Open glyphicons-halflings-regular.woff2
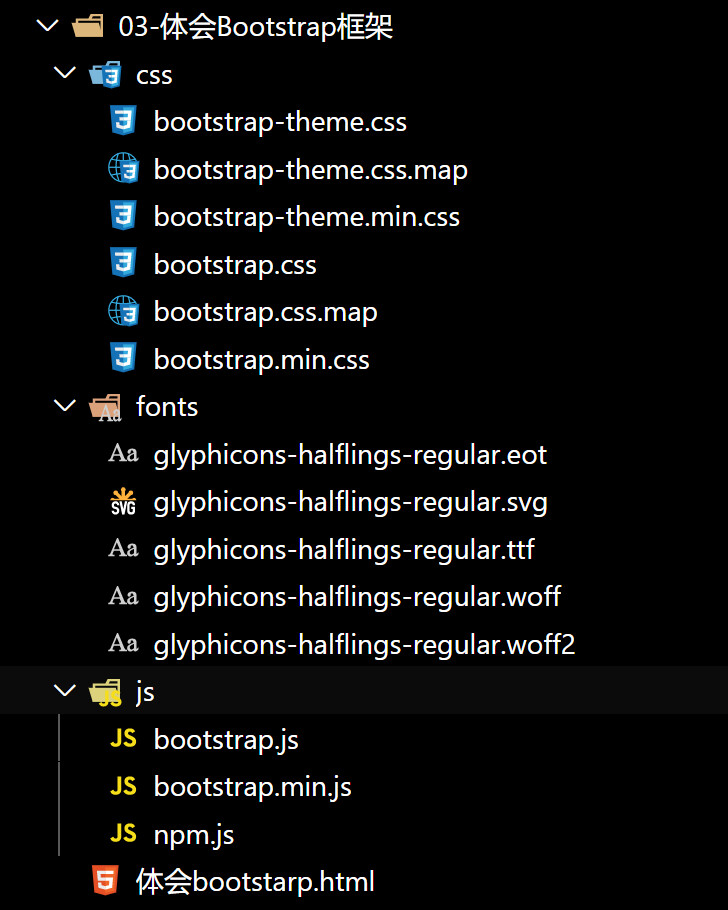The height and width of the screenshot is (910, 728). click(x=365, y=645)
